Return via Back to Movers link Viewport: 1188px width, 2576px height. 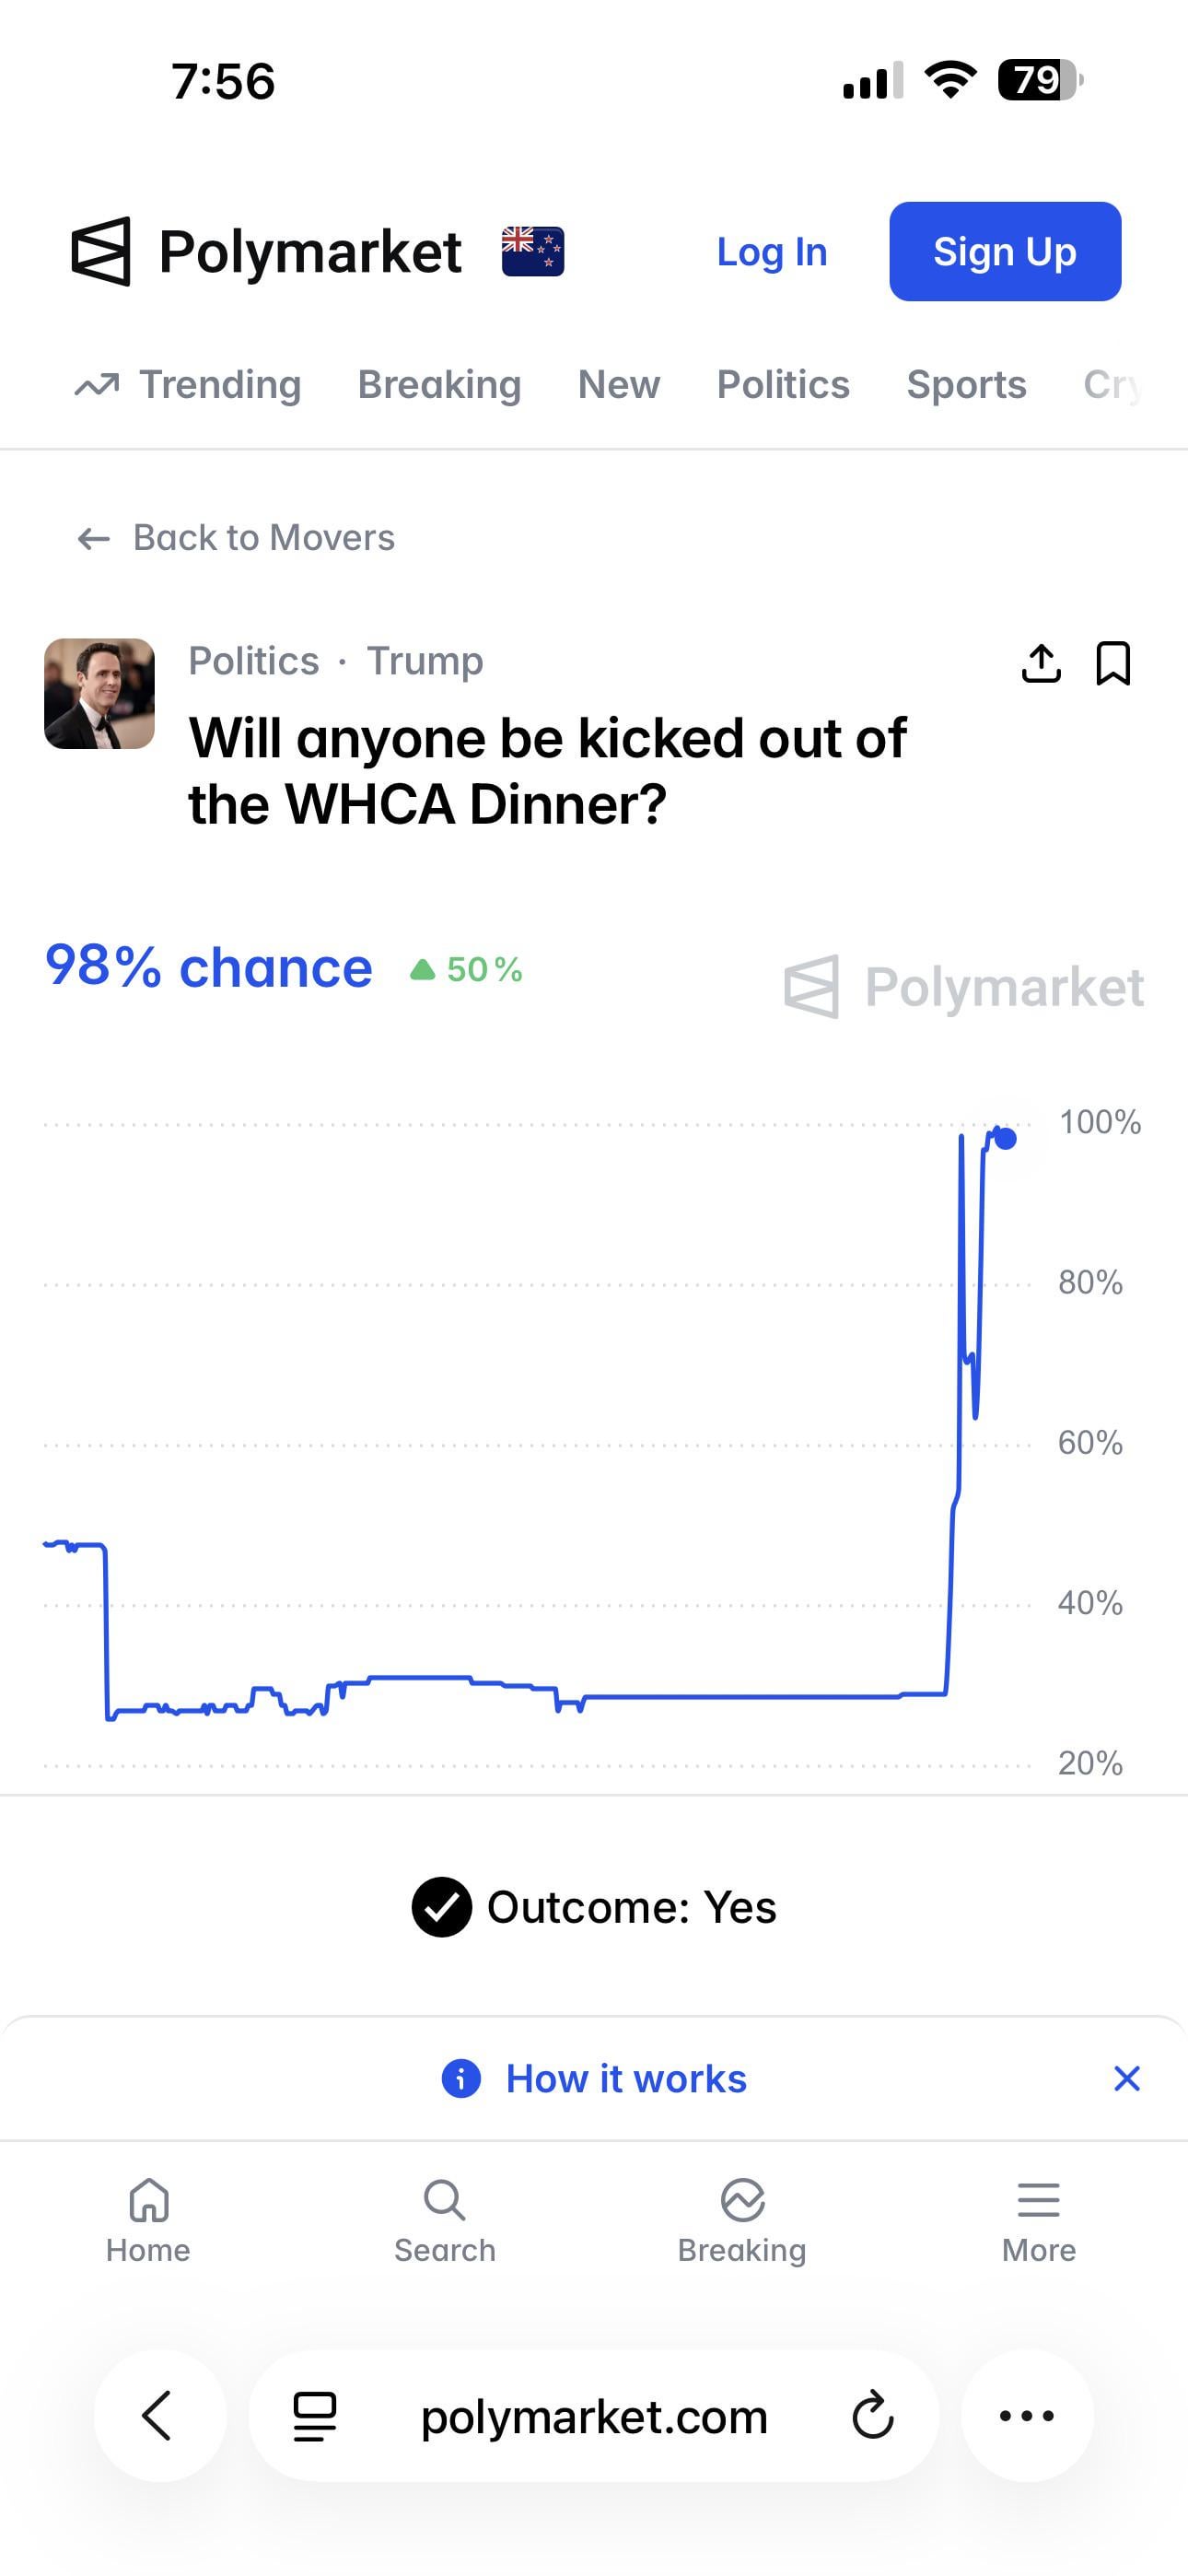click(x=236, y=538)
